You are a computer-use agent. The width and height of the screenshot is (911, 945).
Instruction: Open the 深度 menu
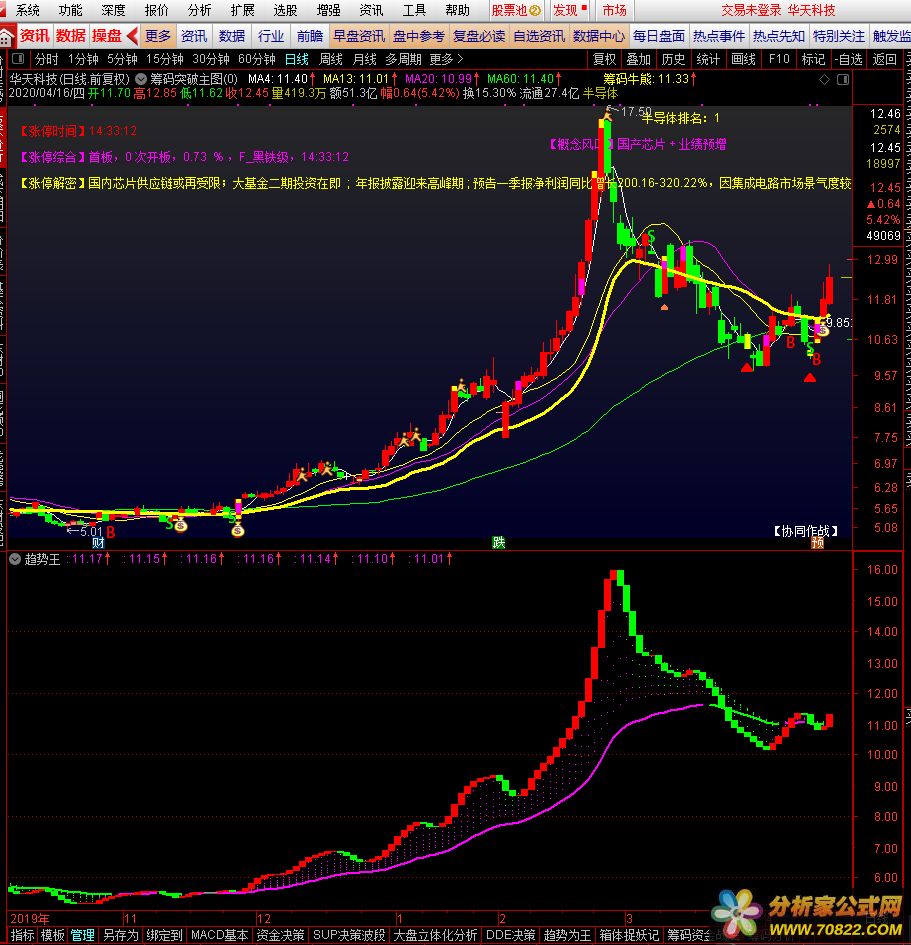(113, 10)
